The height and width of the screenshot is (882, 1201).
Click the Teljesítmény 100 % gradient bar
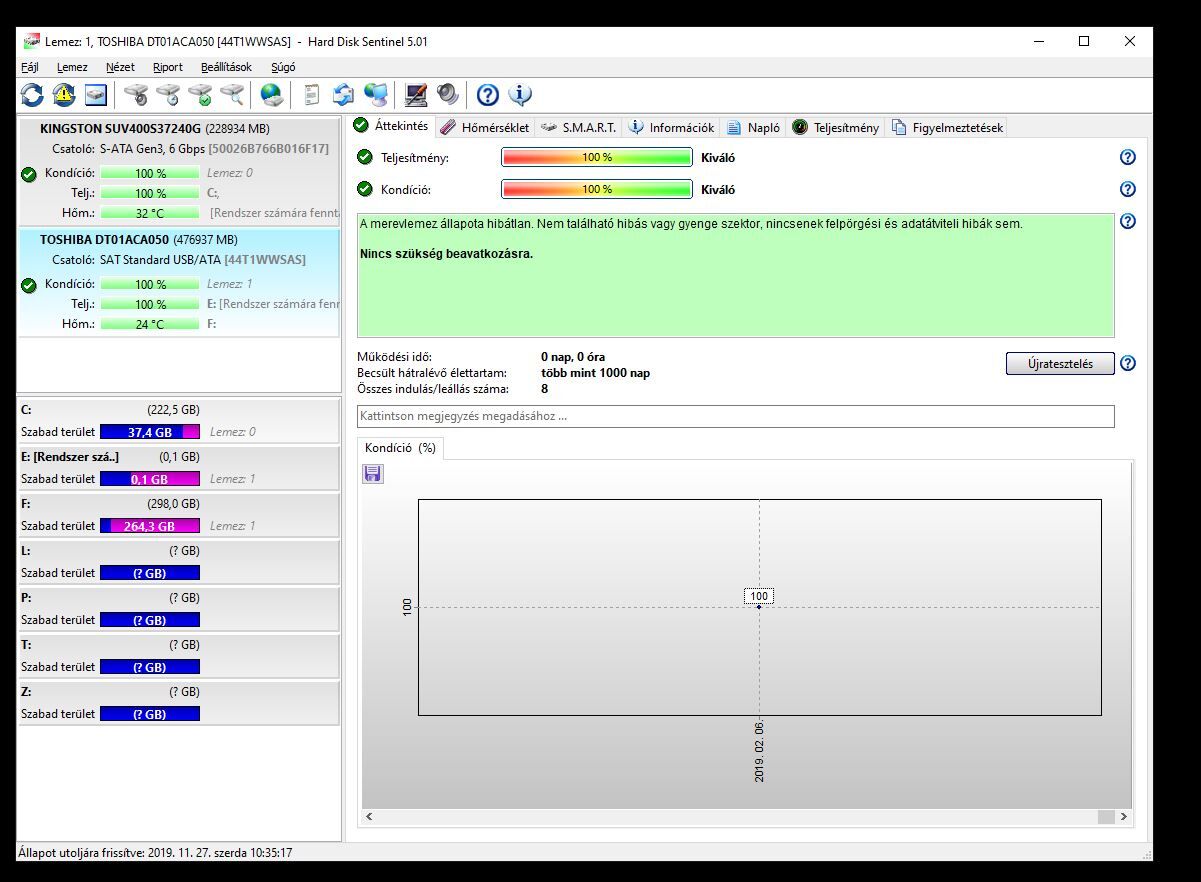point(597,157)
